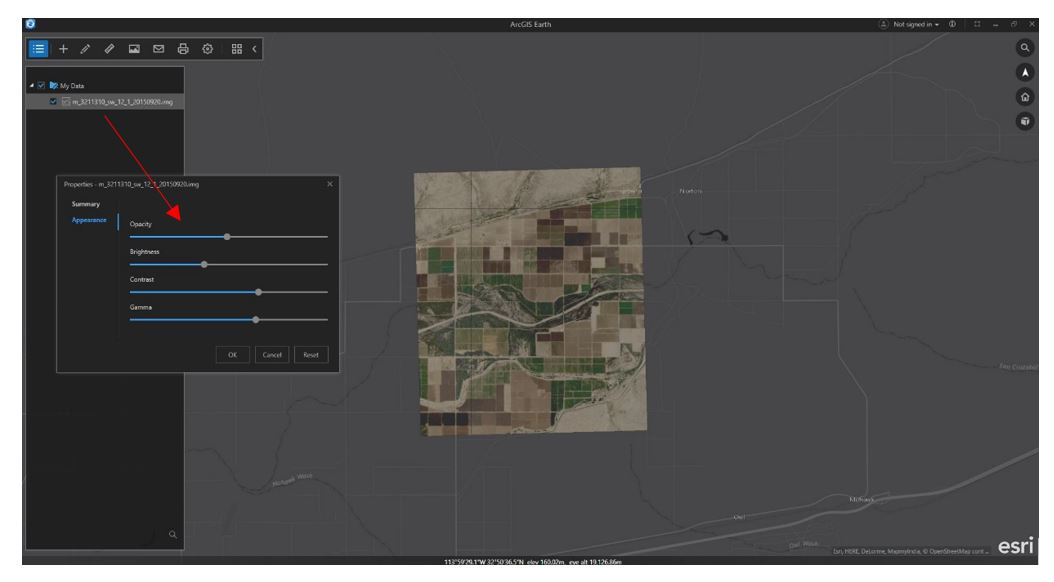
Task: Click the Opacity label
Action: click(x=140, y=224)
